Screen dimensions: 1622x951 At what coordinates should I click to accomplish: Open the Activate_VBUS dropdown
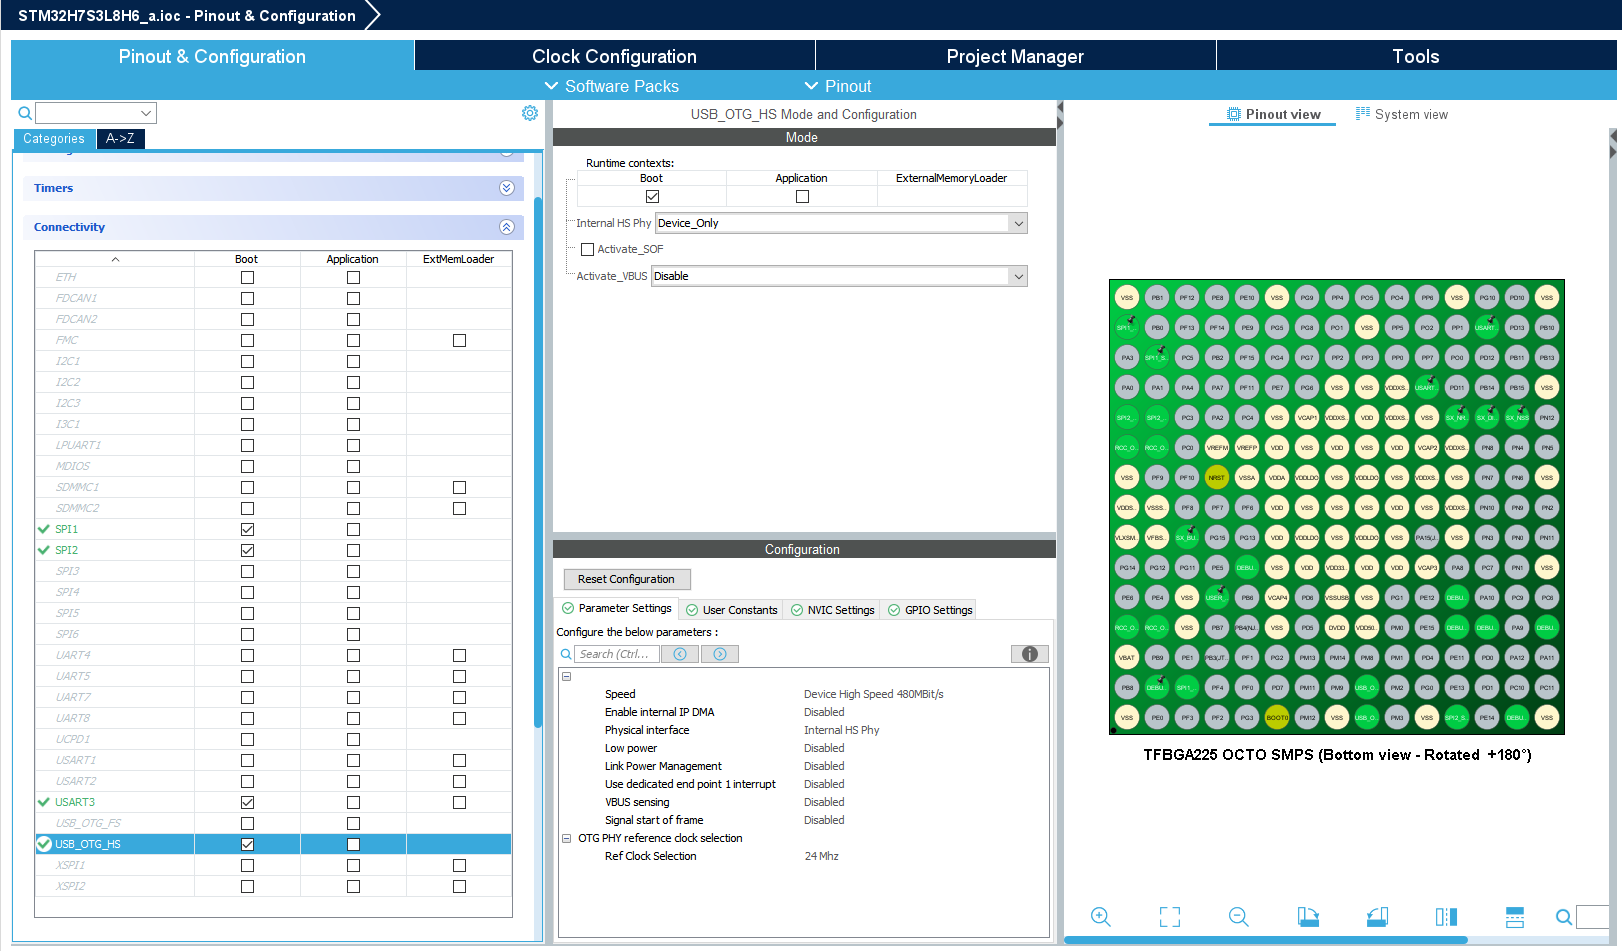tap(1018, 276)
